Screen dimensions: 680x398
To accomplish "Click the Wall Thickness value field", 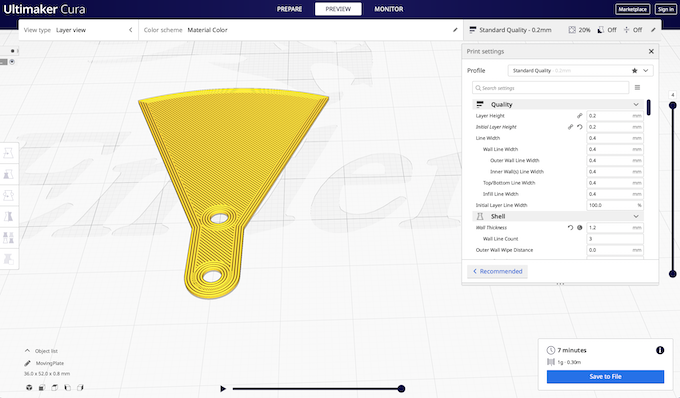I will (x=615, y=228).
